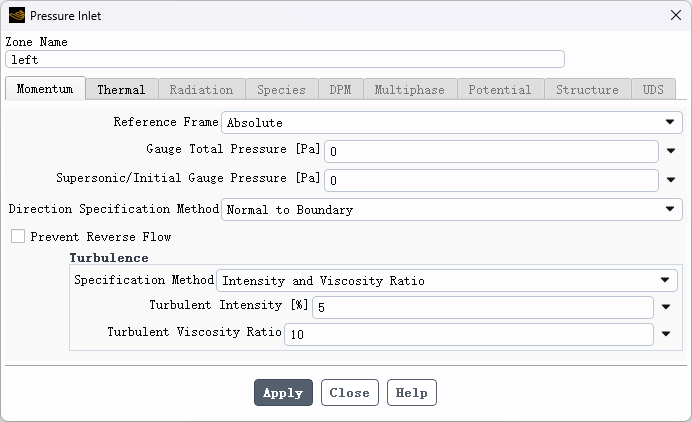Screen dimensions: 692x422
Task: Open Gauge Total Pressure profile arrow
Action: [x=671, y=152]
